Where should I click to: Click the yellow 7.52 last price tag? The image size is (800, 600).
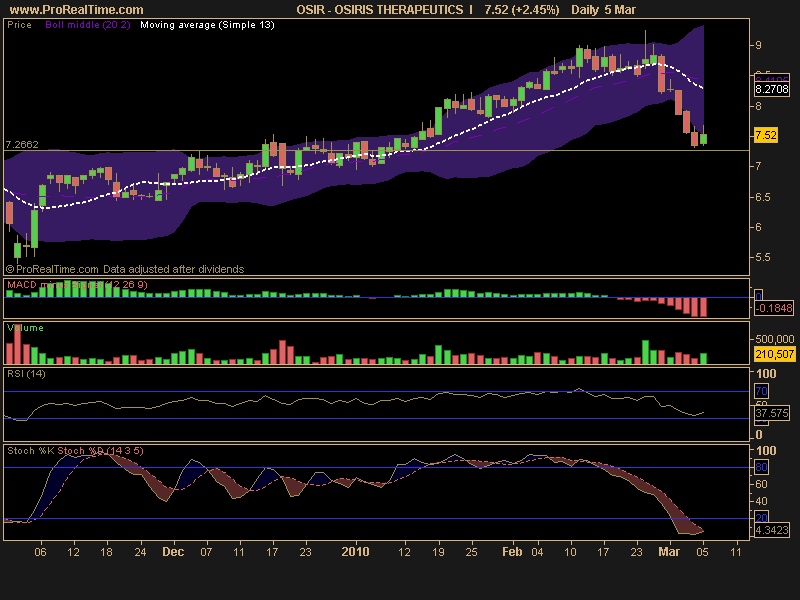point(766,135)
